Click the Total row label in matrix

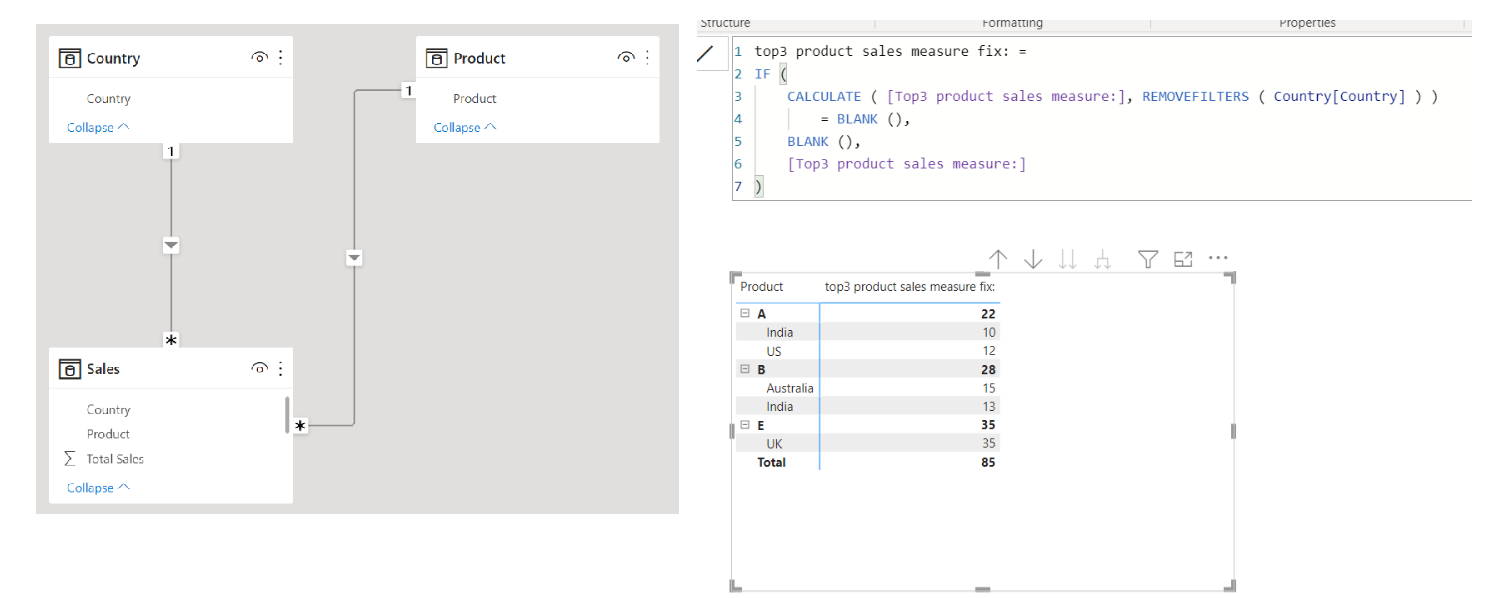[772, 462]
